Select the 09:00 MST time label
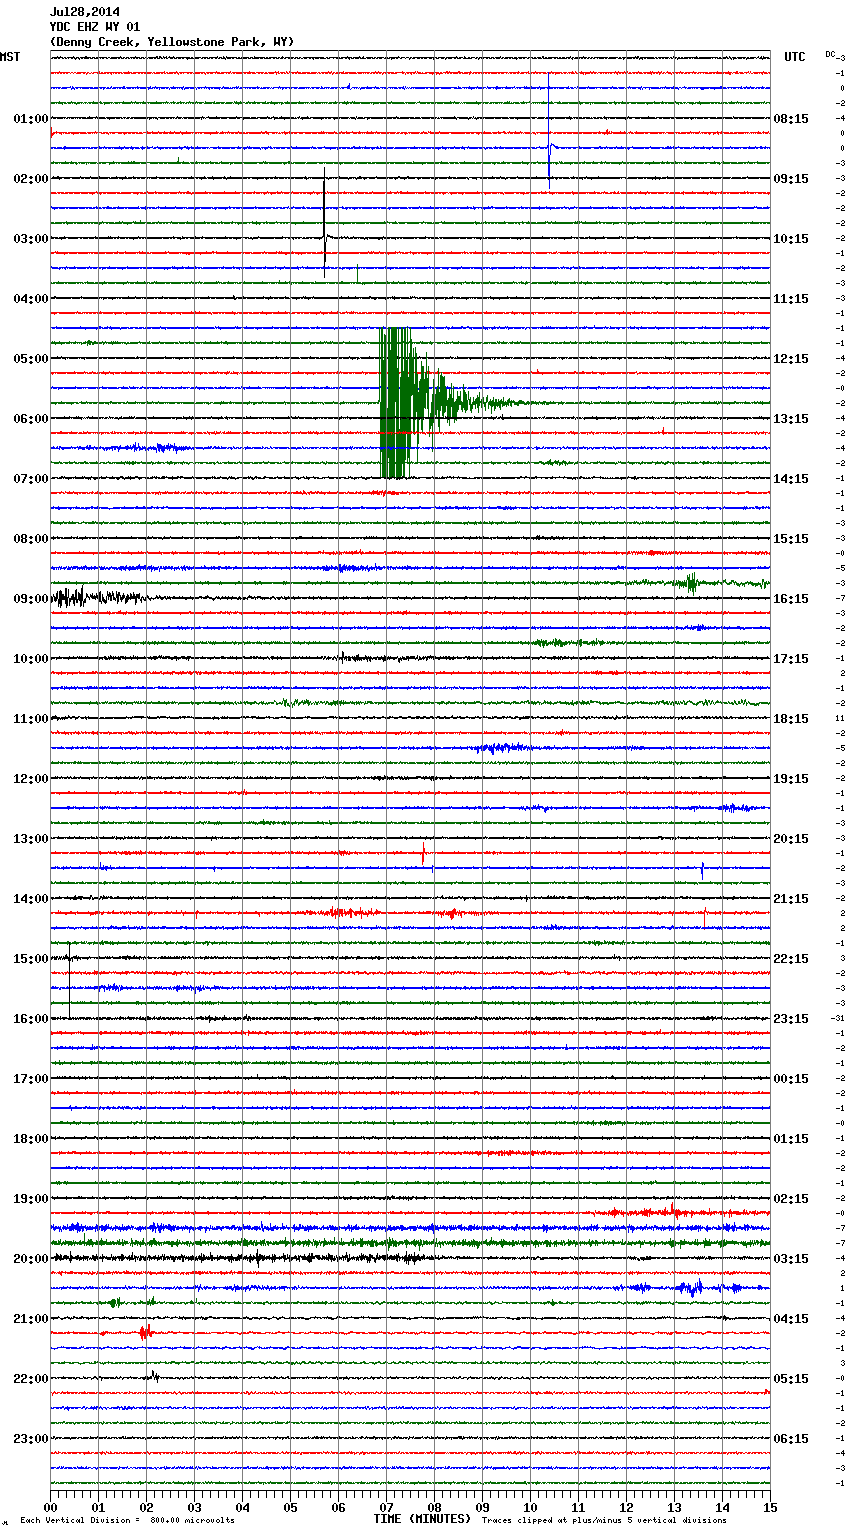The image size is (850, 1534). tap(31, 599)
